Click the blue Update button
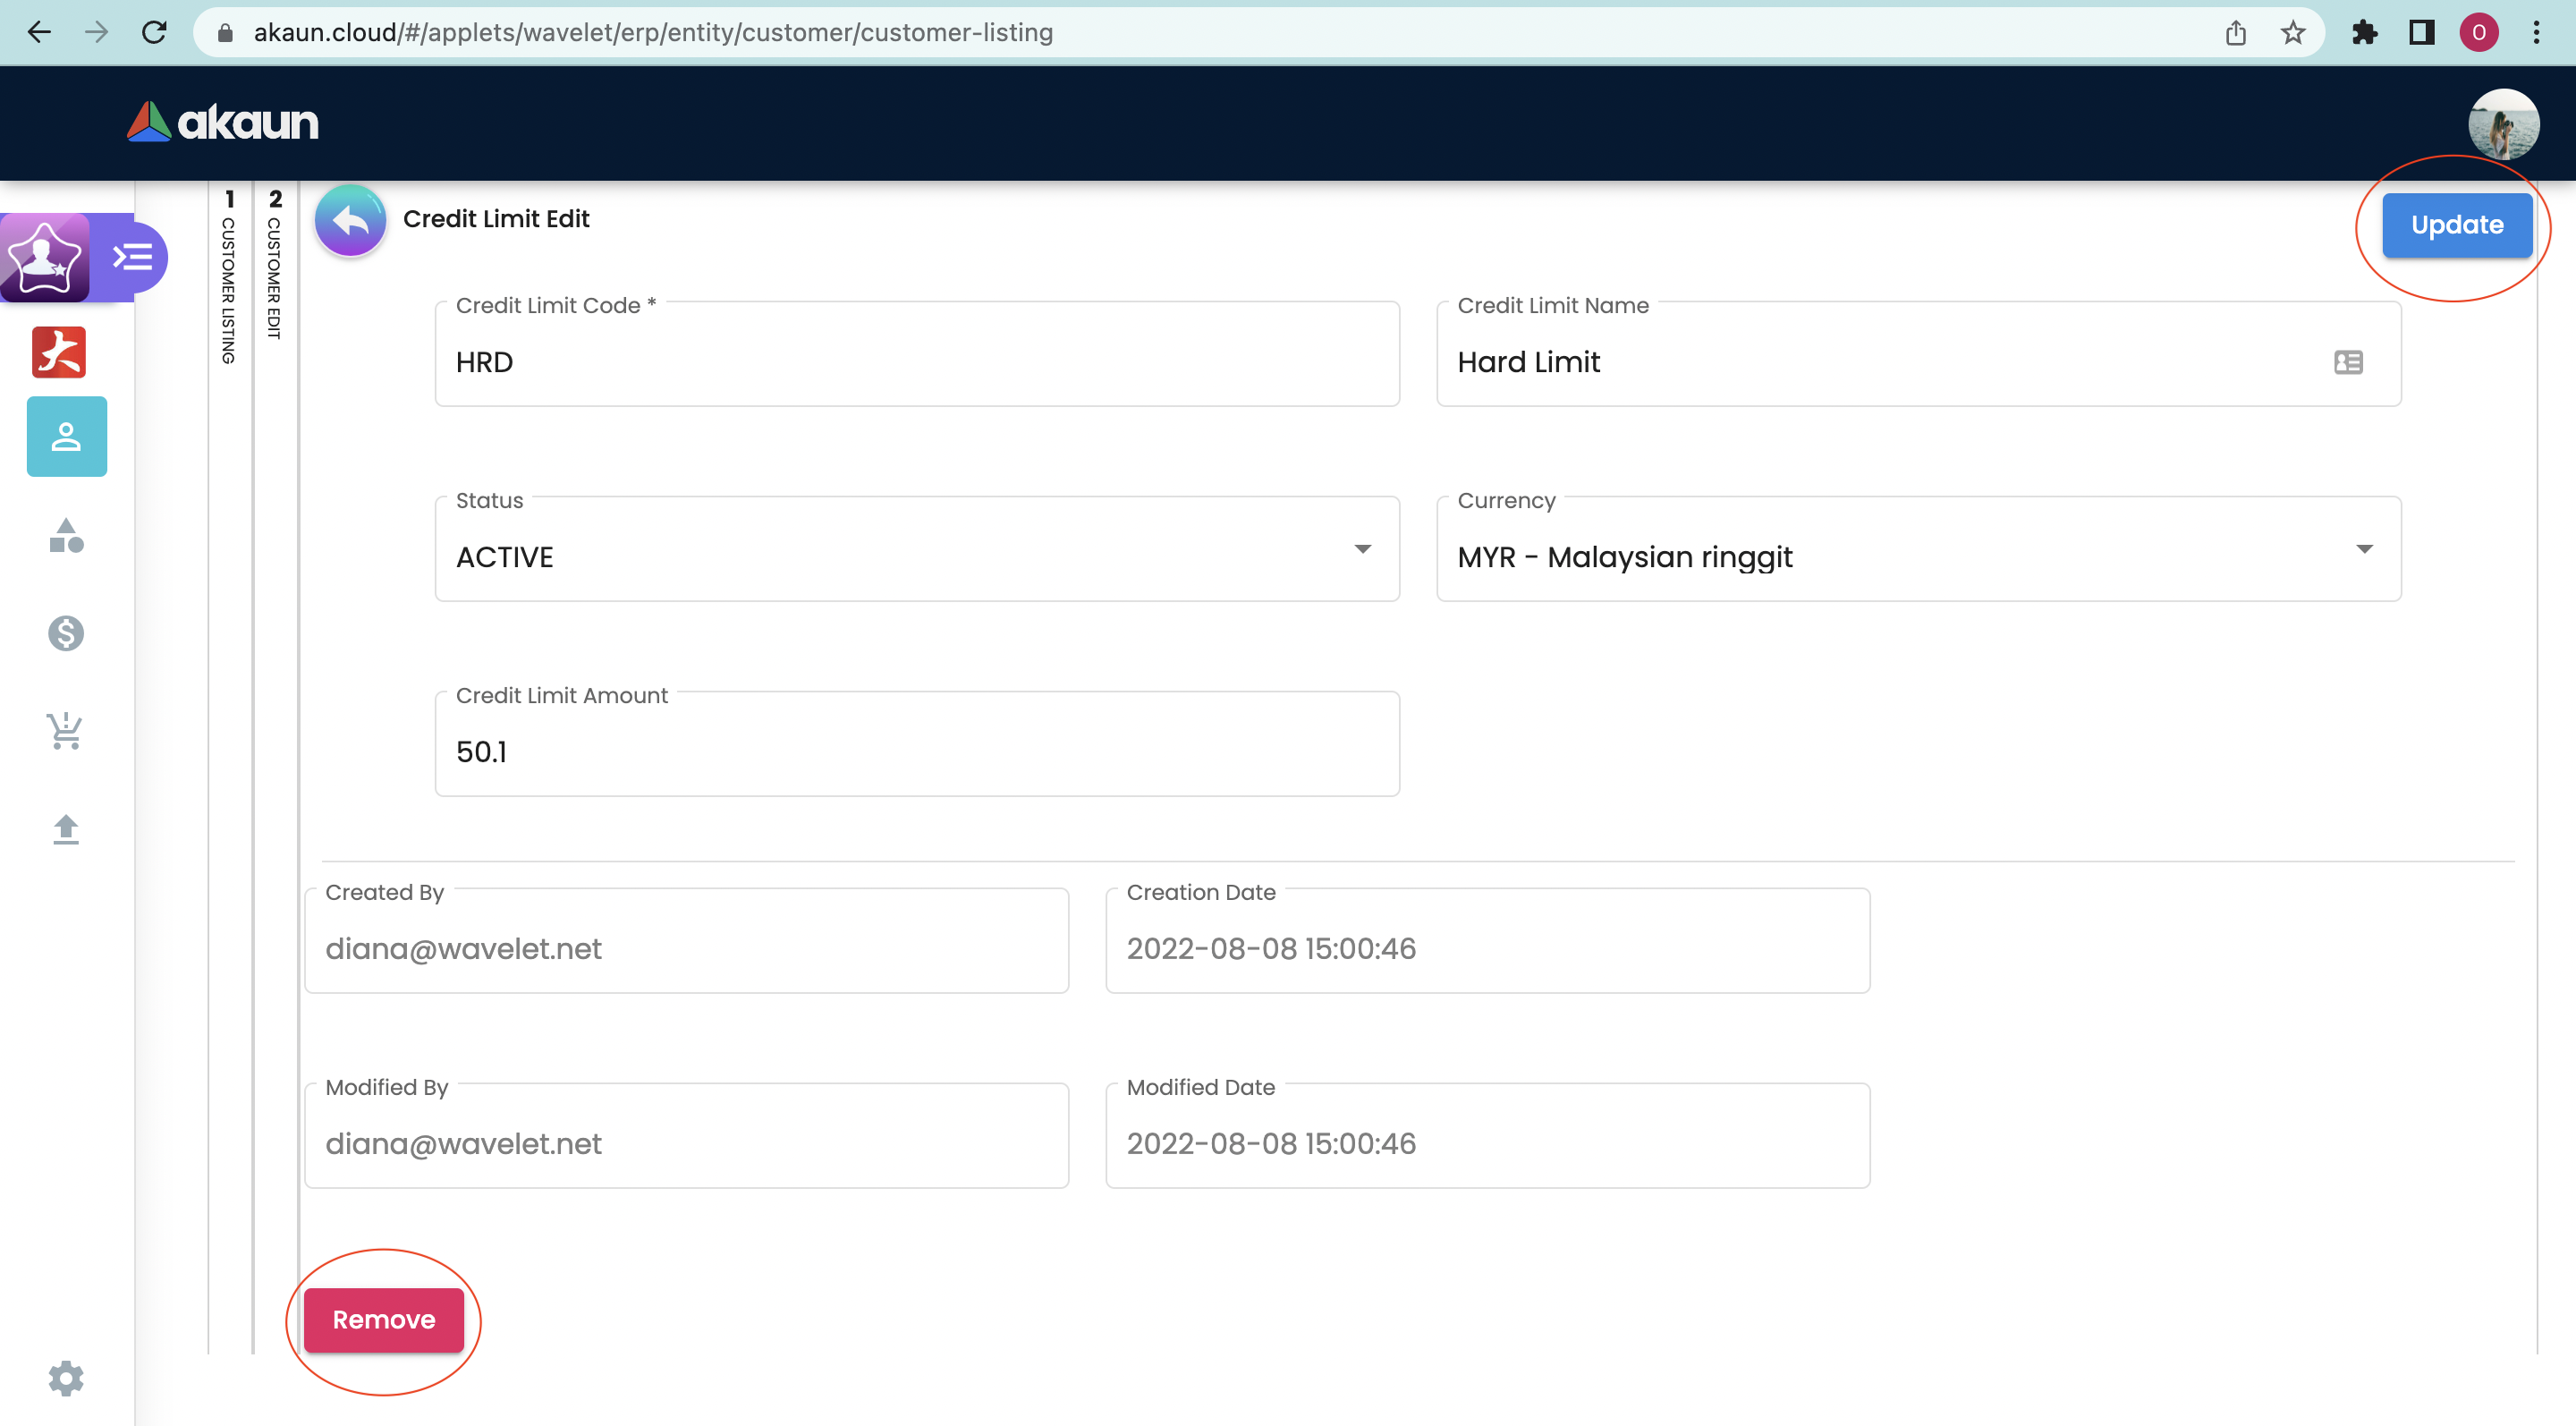This screenshot has width=2576, height=1426. point(2456,225)
